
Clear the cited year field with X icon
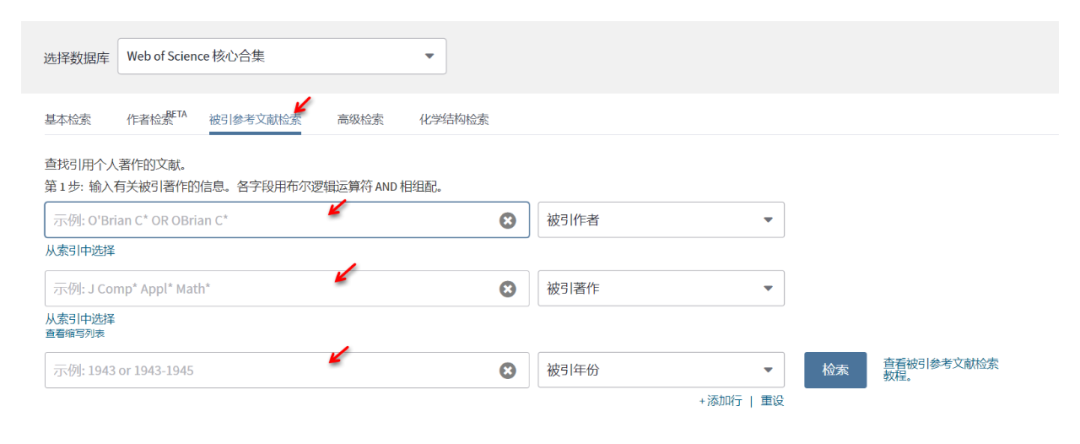pos(507,370)
